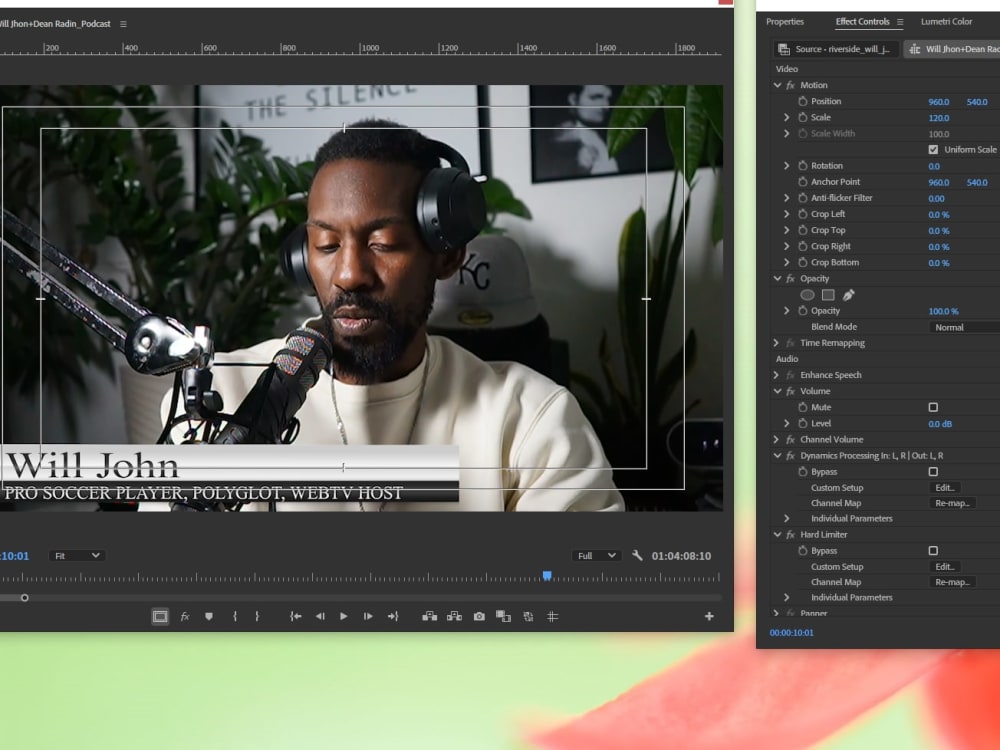Image resolution: width=1000 pixels, height=750 pixels.
Task: Check Bypass under Dynamics Processing
Action: coord(933,471)
